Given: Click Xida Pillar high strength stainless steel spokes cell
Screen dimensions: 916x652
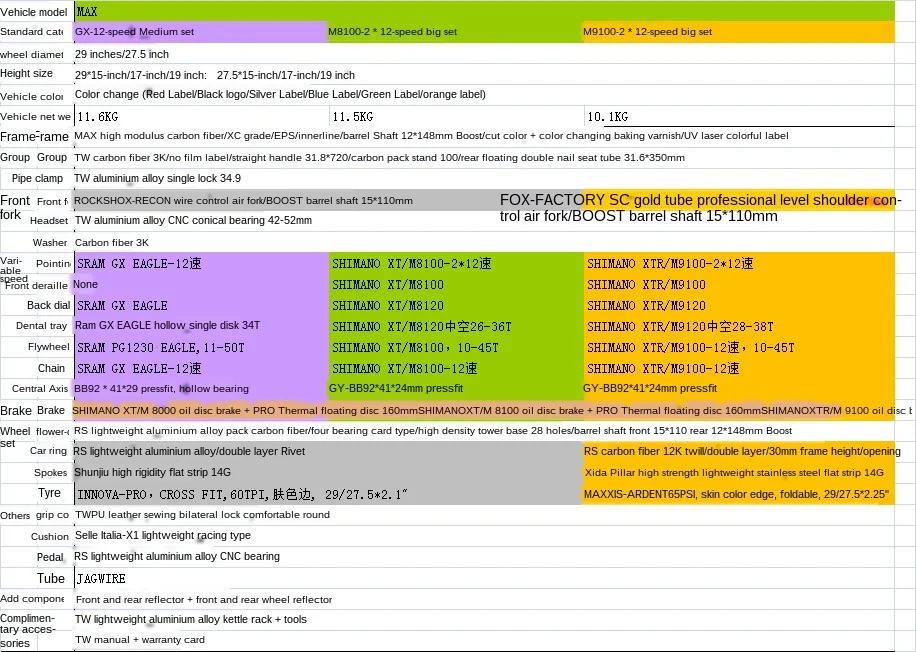Looking at the screenshot, I should (x=738, y=472).
